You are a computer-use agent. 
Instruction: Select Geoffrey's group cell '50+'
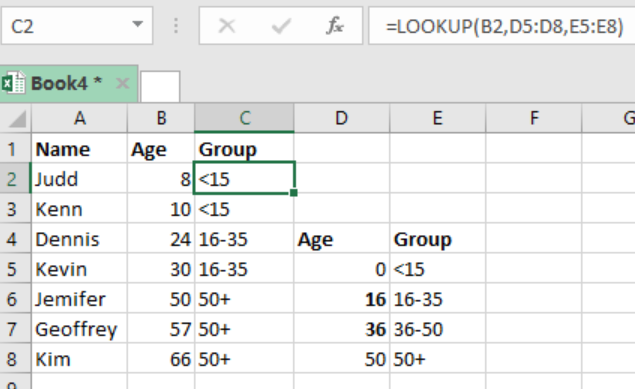pyautogui.click(x=244, y=329)
